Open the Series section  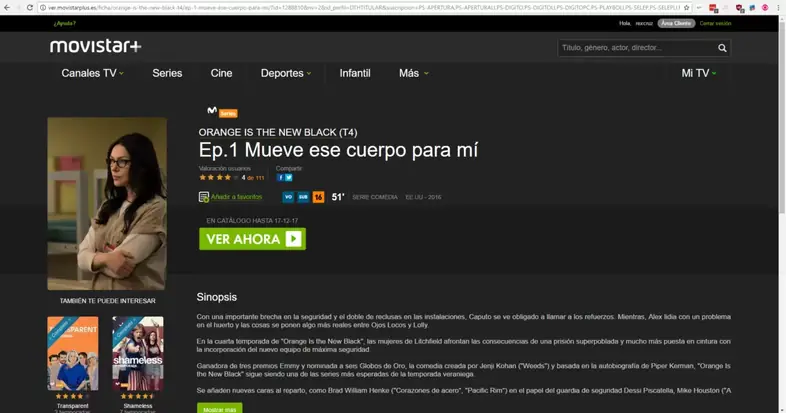pyautogui.click(x=167, y=73)
